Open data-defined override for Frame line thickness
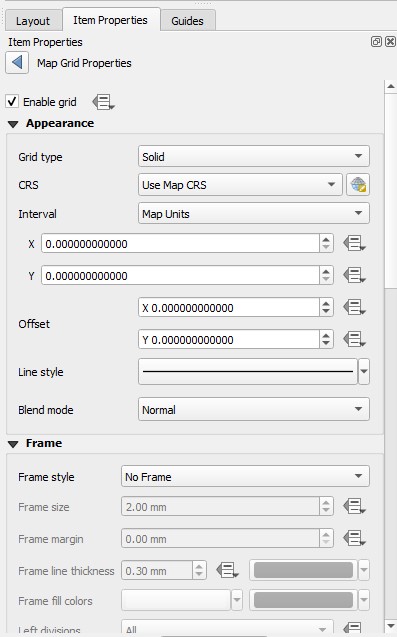Screen dimensions: 397x637 (x=228, y=570)
